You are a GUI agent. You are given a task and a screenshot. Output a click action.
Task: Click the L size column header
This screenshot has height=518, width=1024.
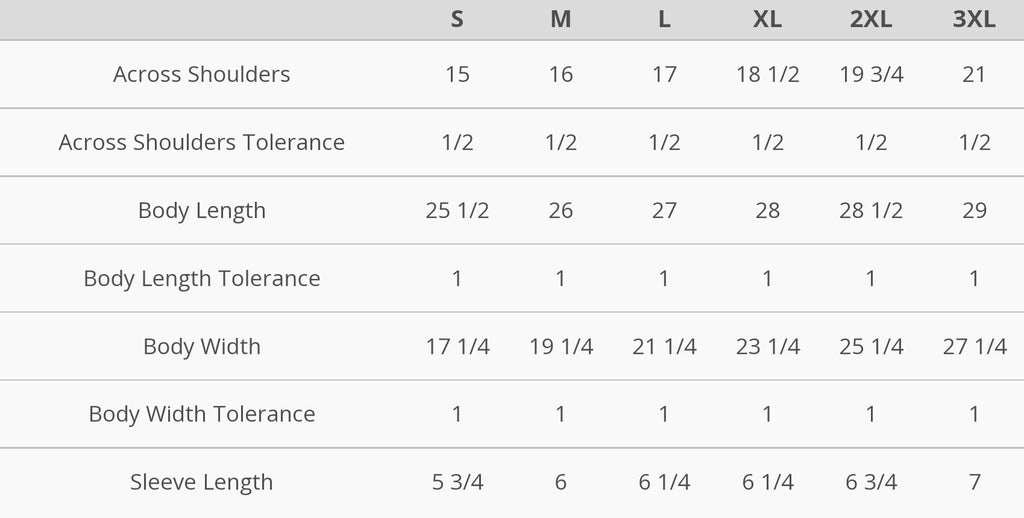pos(664,20)
